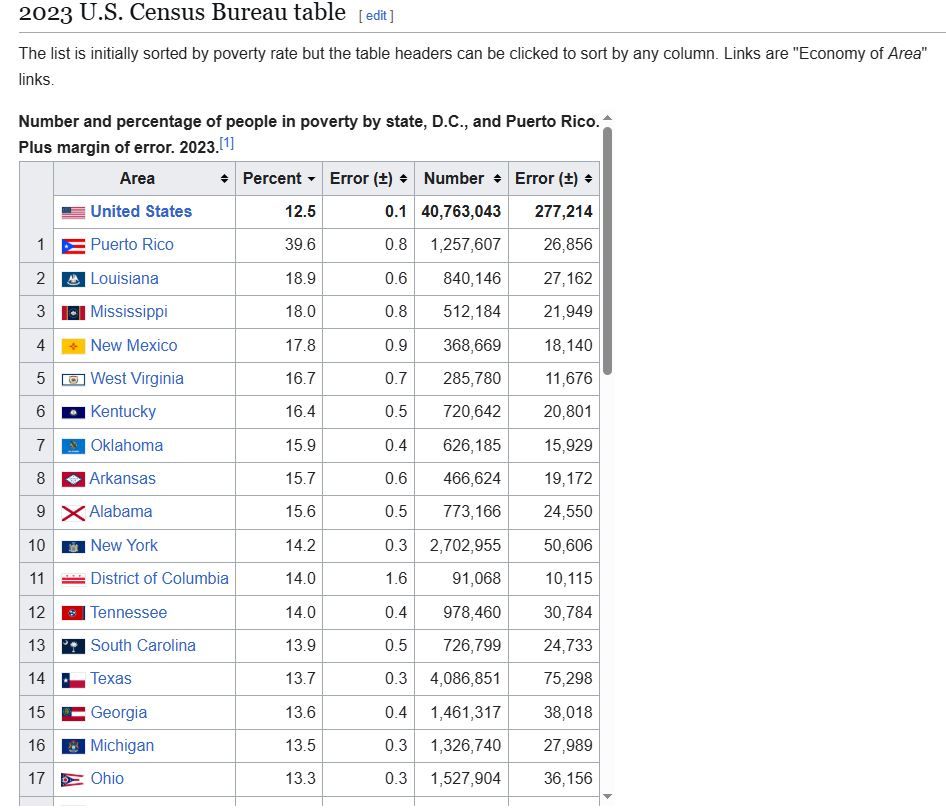Open the edit link for the section
946x812 pixels.
376,16
